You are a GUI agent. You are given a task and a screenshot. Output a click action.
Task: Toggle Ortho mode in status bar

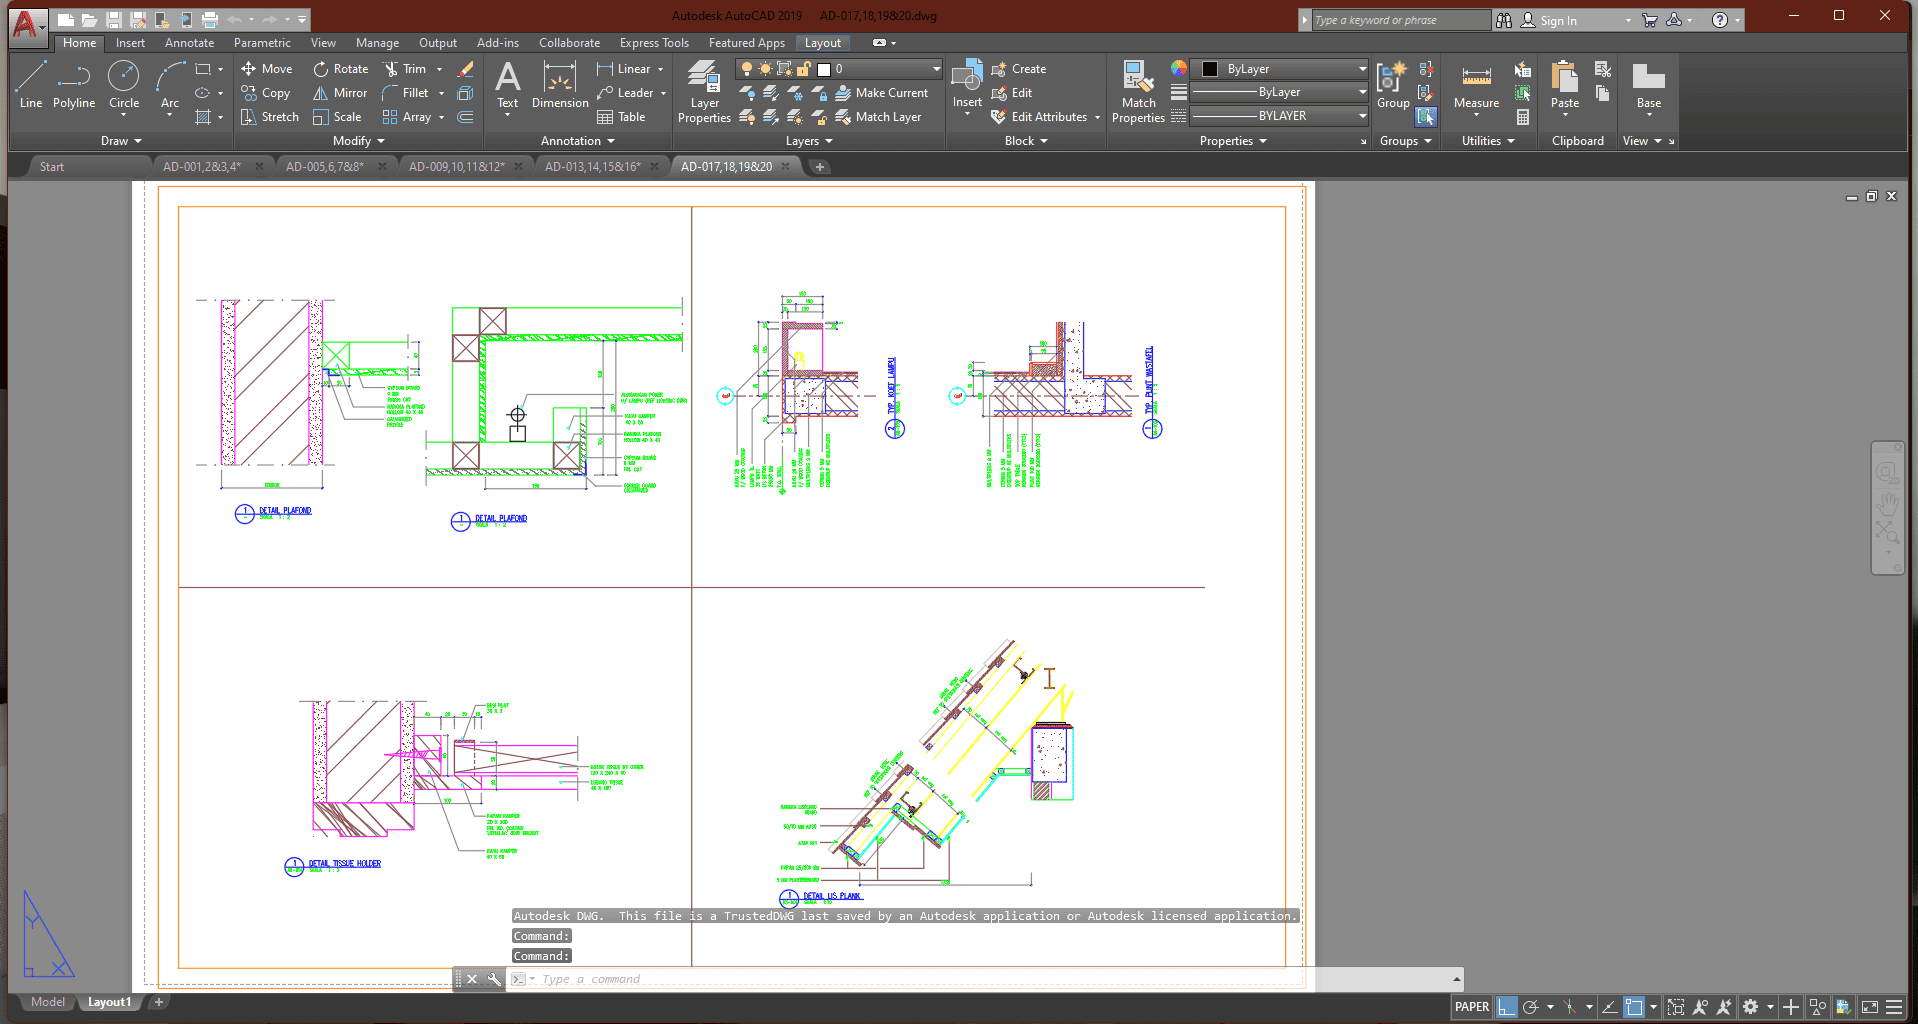(x=1506, y=1007)
